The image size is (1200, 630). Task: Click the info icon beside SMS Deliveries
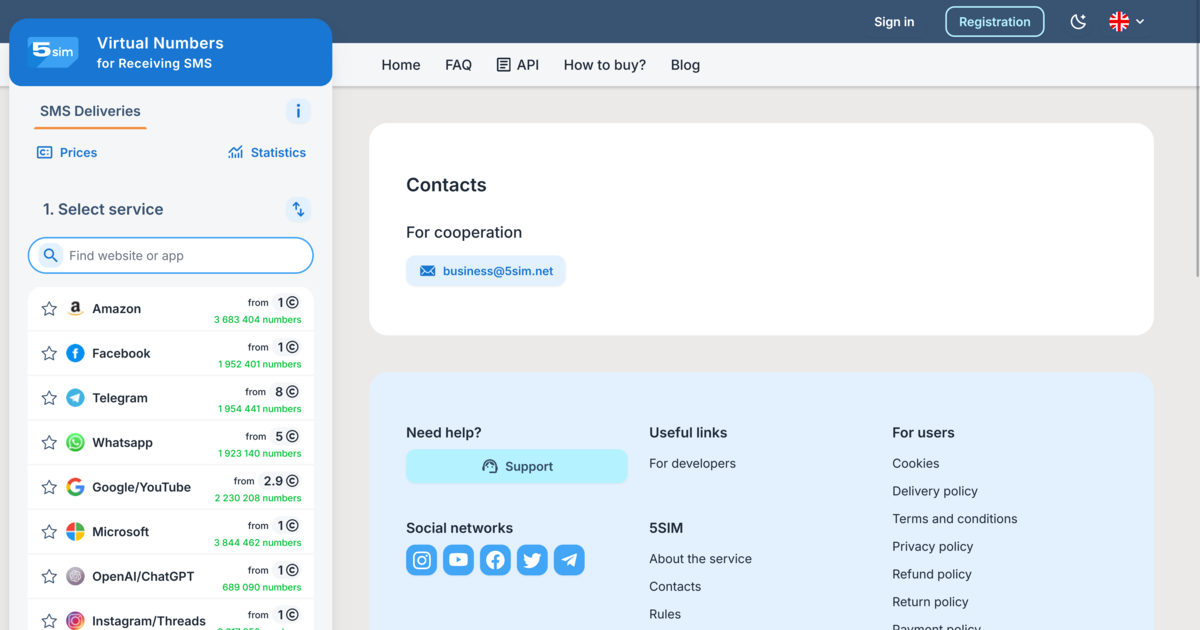tap(298, 111)
